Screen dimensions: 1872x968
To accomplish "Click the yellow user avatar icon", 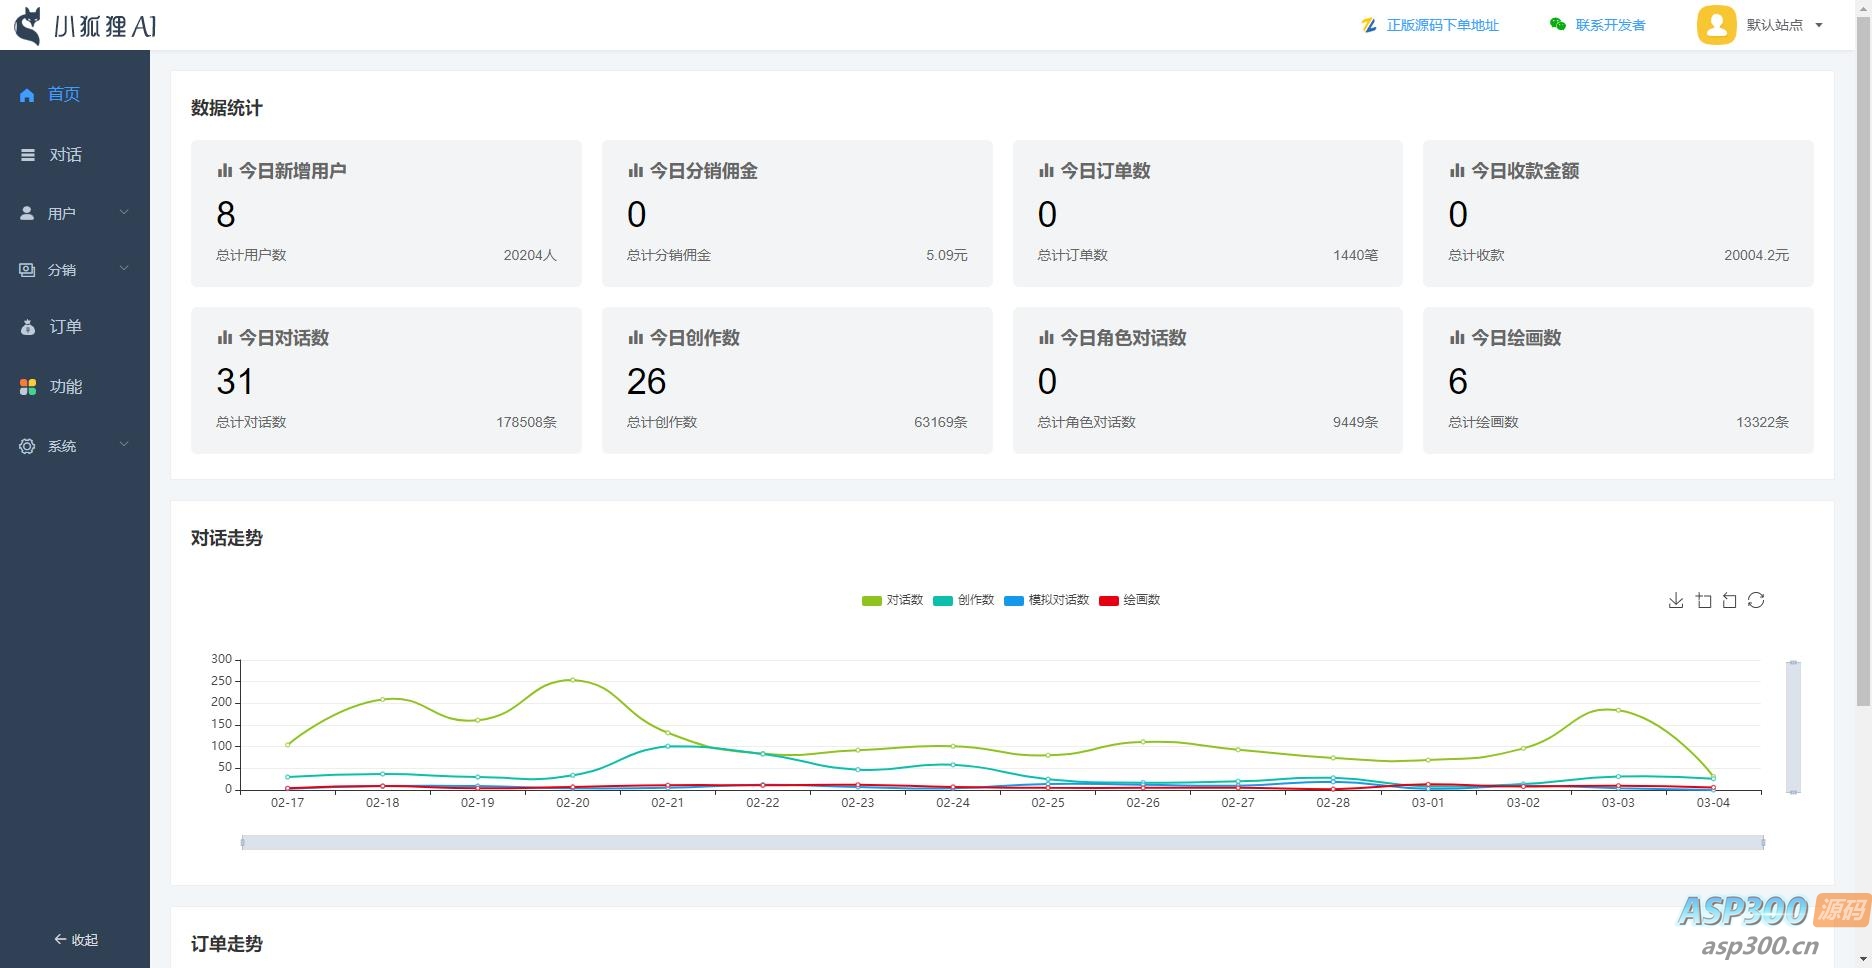I will [1716, 25].
